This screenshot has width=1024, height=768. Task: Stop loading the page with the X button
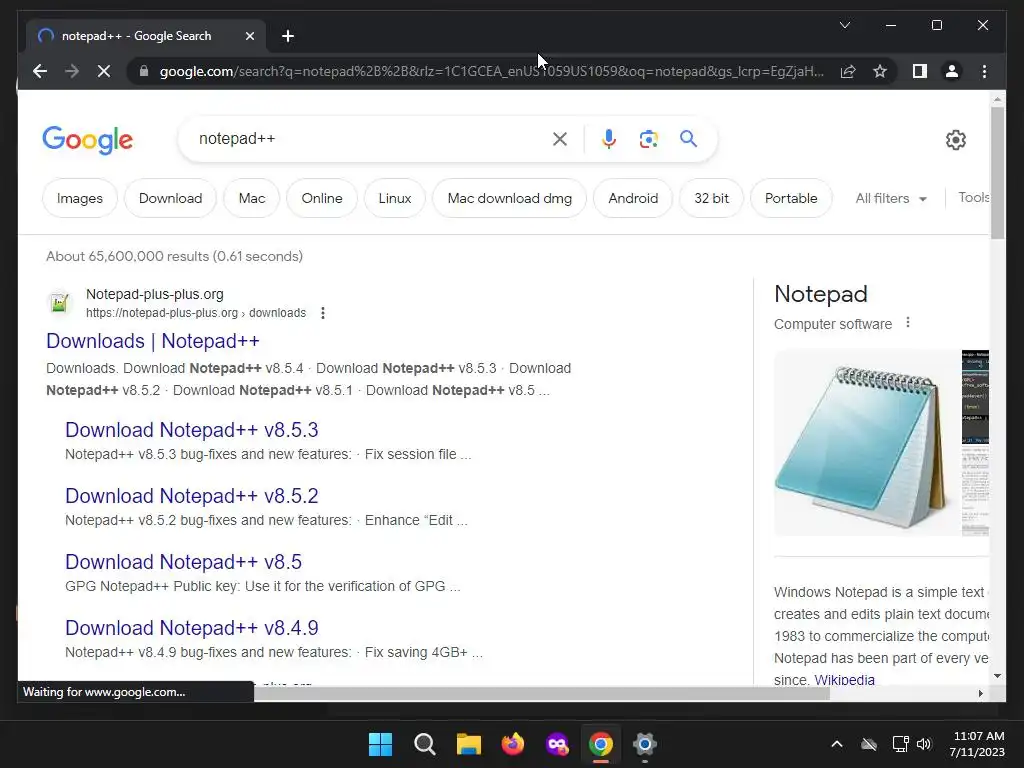(104, 71)
